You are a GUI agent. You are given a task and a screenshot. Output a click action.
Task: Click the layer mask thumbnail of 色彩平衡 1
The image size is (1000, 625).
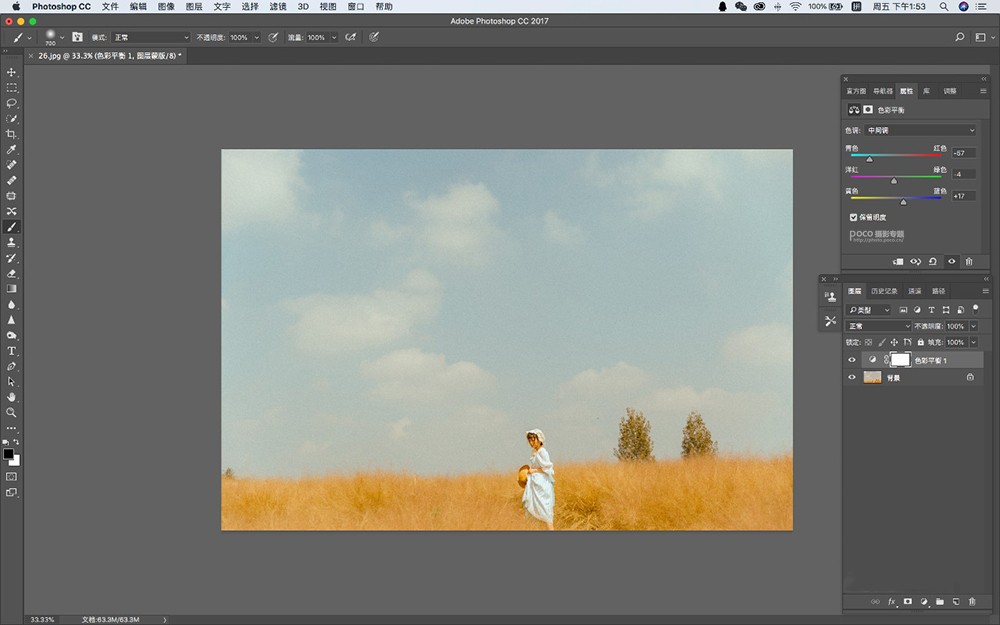click(900, 359)
